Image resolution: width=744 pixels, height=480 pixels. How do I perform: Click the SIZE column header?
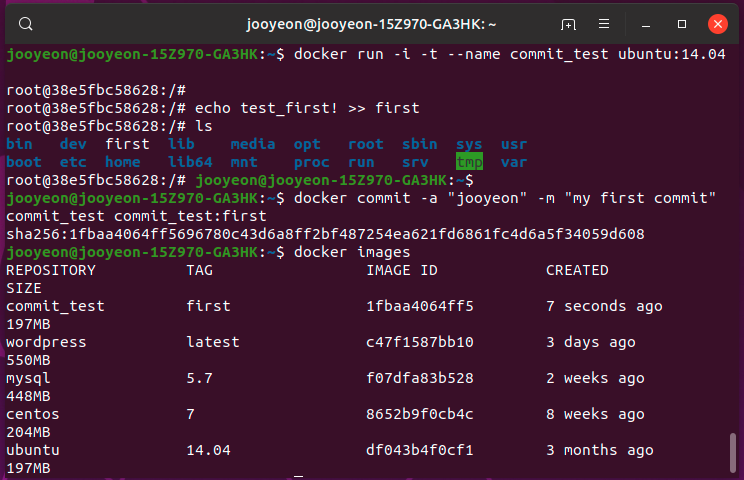tap(24, 288)
